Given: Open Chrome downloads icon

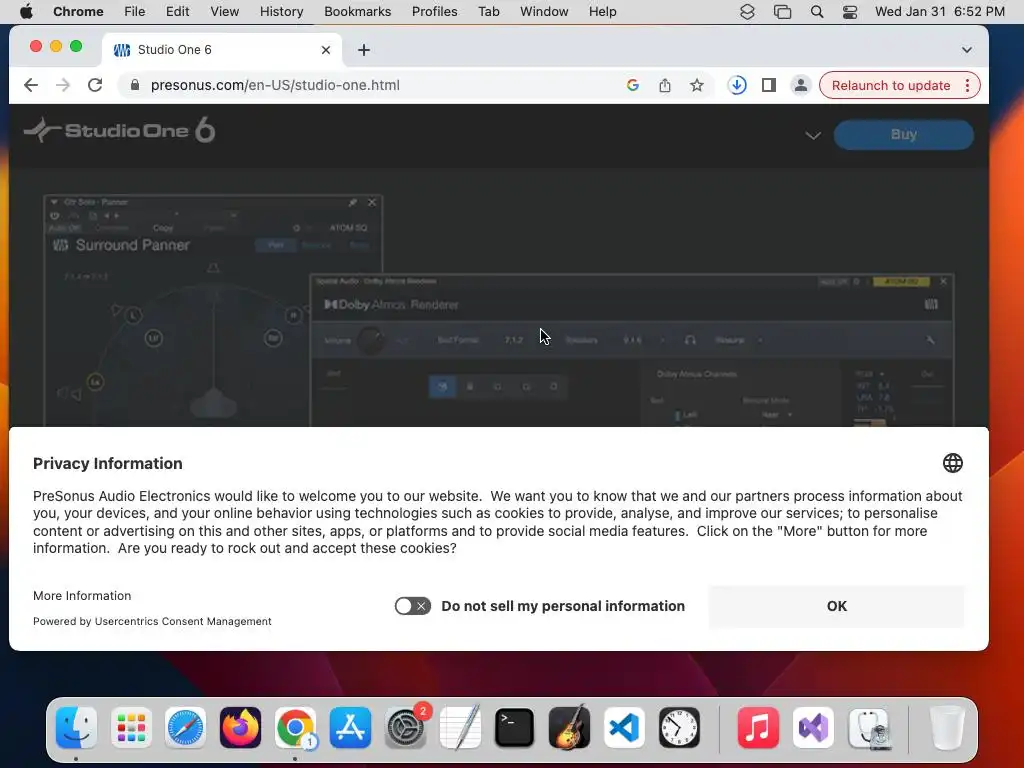Looking at the screenshot, I should tap(737, 85).
